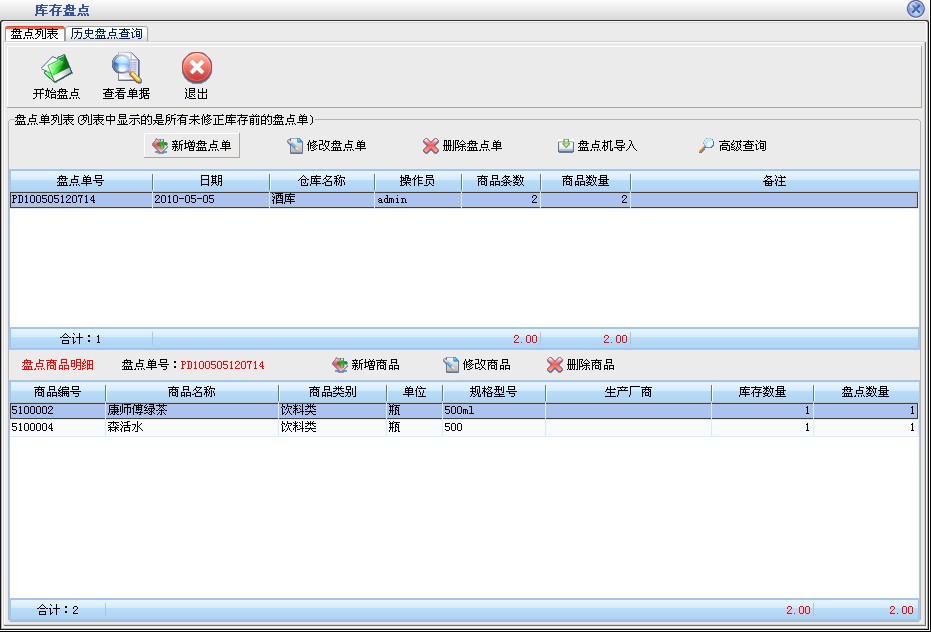The width and height of the screenshot is (931, 632).
Task: Click 修改盘点单 edit inventory sheet
Action: point(326,146)
